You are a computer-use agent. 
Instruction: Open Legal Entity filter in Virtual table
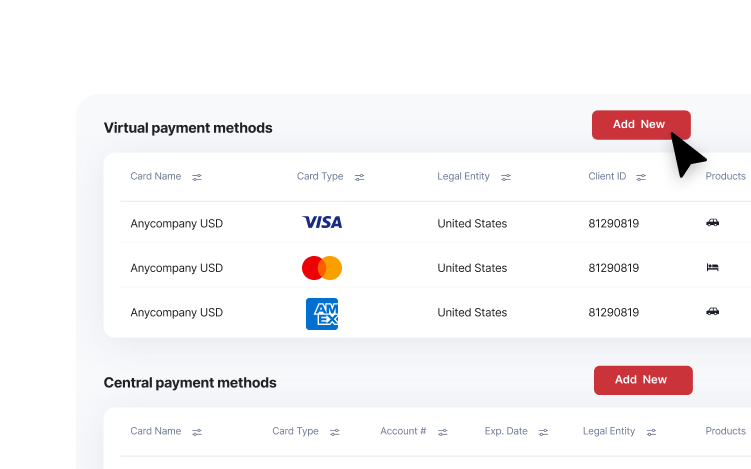pyautogui.click(x=506, y=177)
